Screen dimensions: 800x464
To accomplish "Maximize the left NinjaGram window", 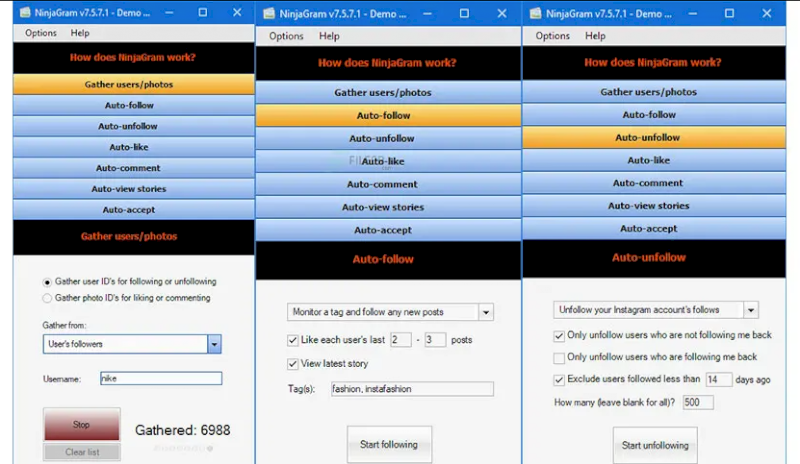I will tap(203, 12).
